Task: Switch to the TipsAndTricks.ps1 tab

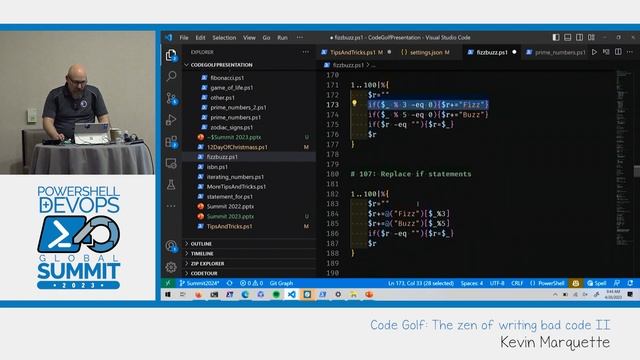Action: tap(356, 52)
